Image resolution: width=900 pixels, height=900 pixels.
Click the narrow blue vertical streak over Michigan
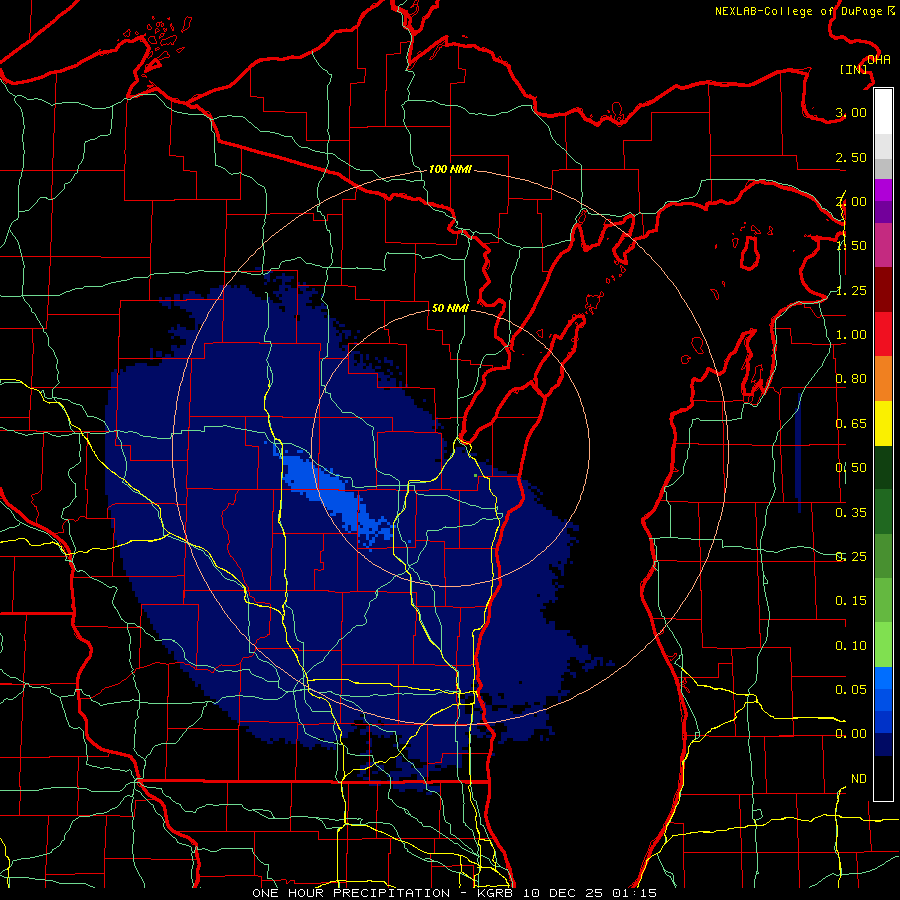pyautogui.click(x=798, y=452)
